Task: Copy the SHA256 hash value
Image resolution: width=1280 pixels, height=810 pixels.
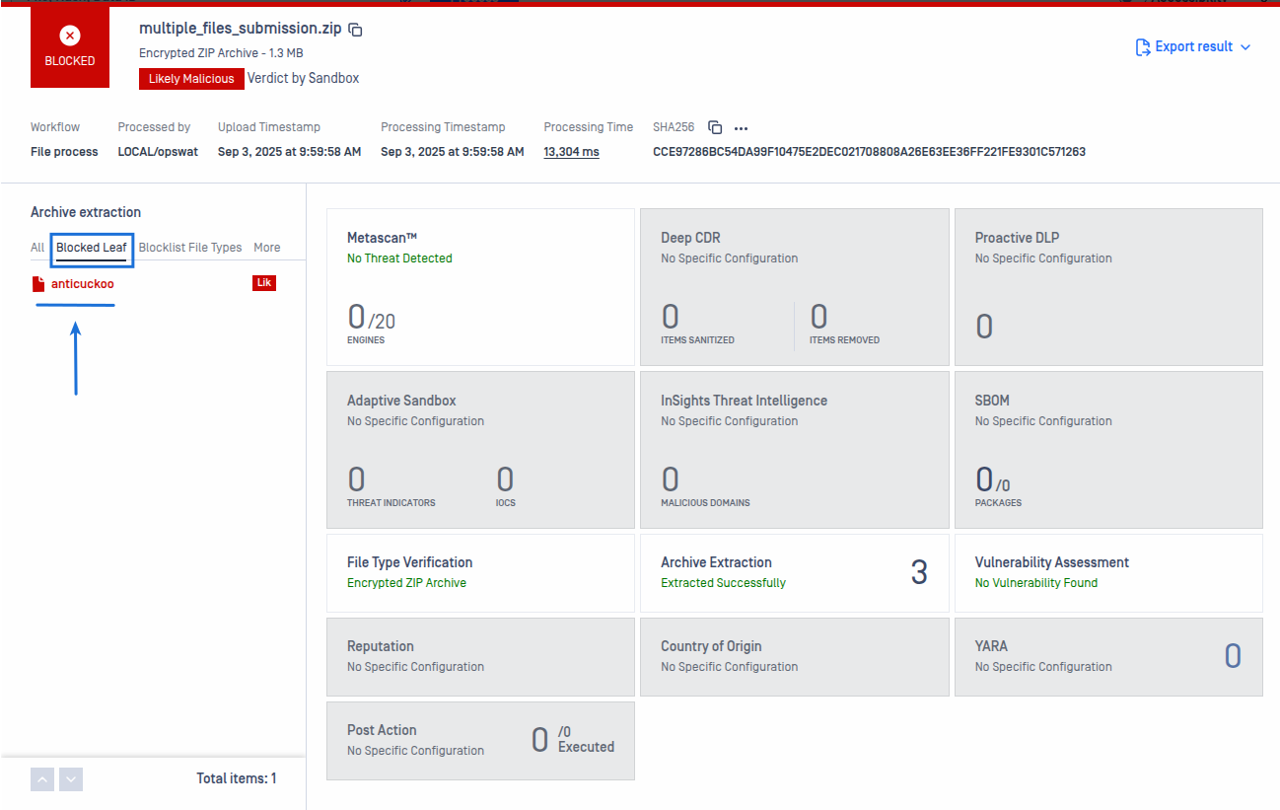Action: pos(715,128)
